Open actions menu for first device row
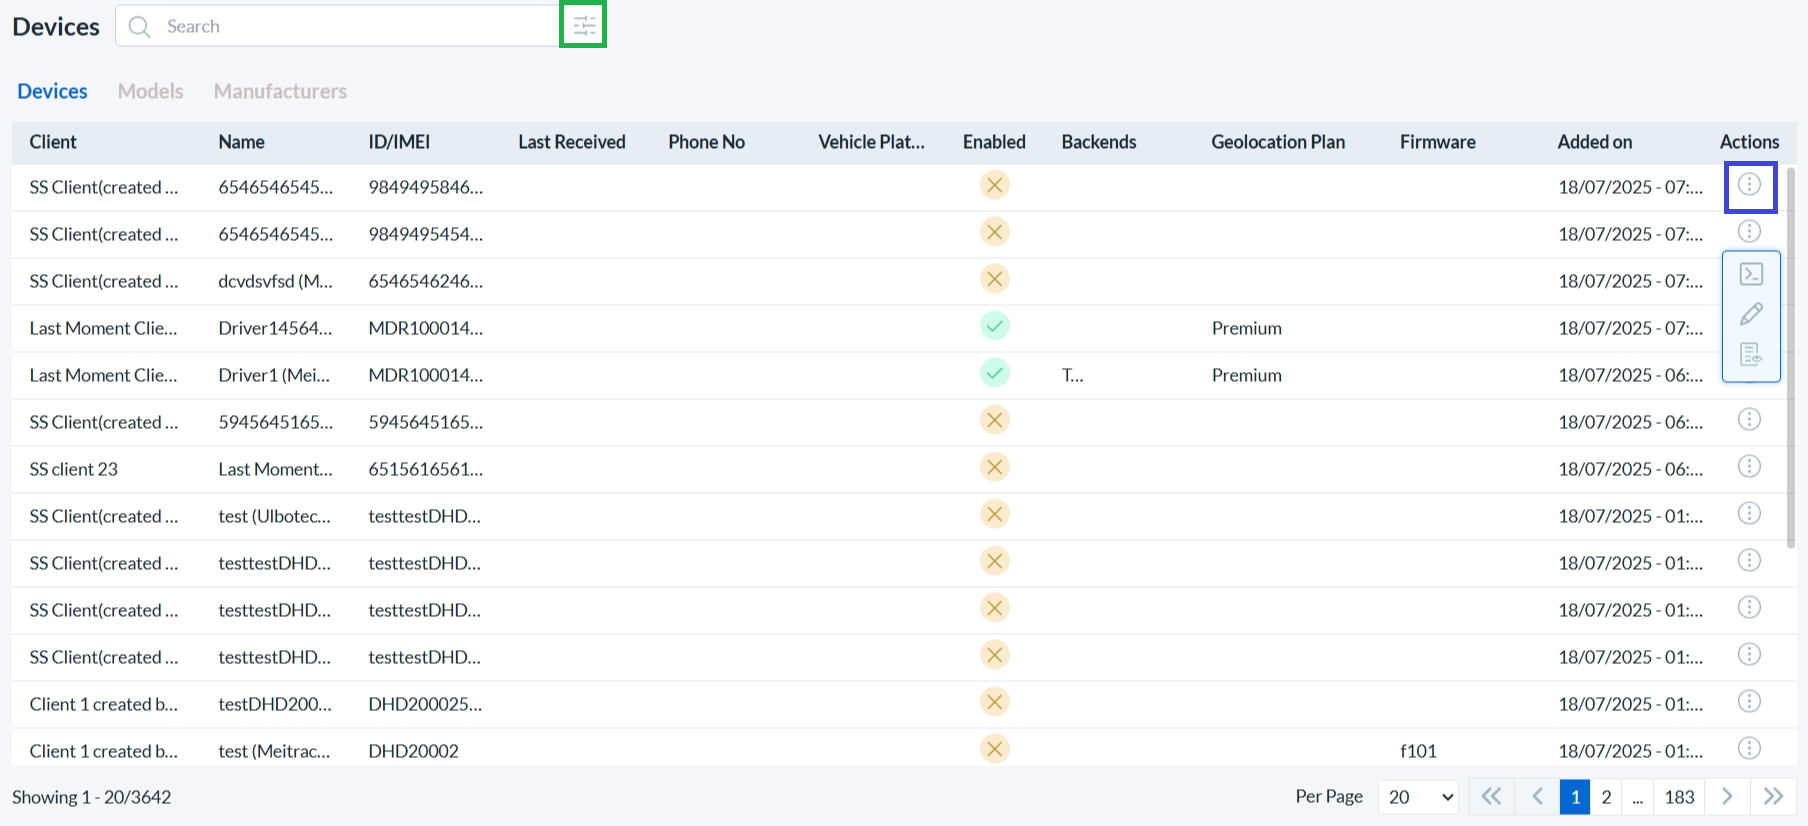 [x=1749, y=185]
